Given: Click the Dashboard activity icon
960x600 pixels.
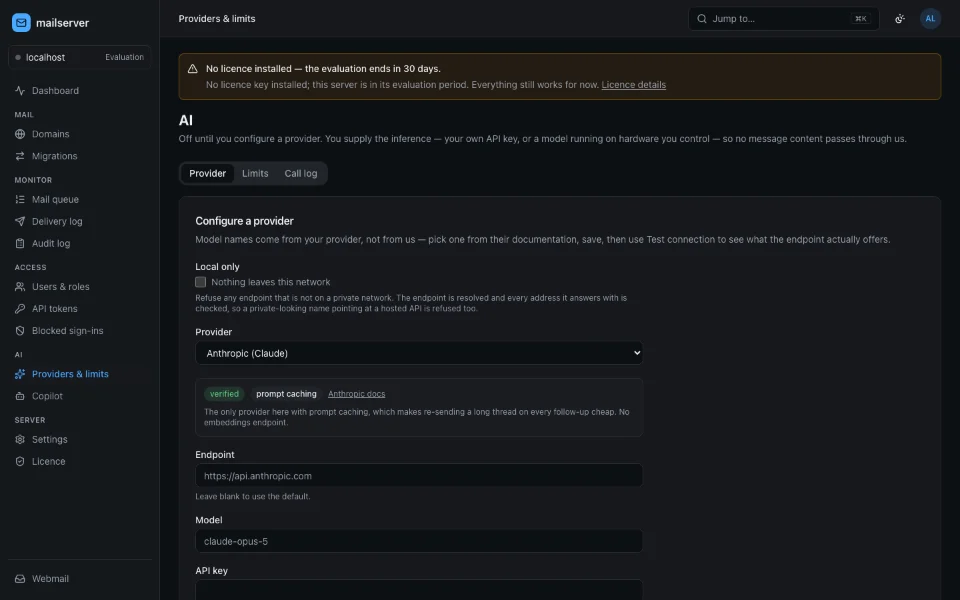Looking at the screenshot, I should coord(20,91).
